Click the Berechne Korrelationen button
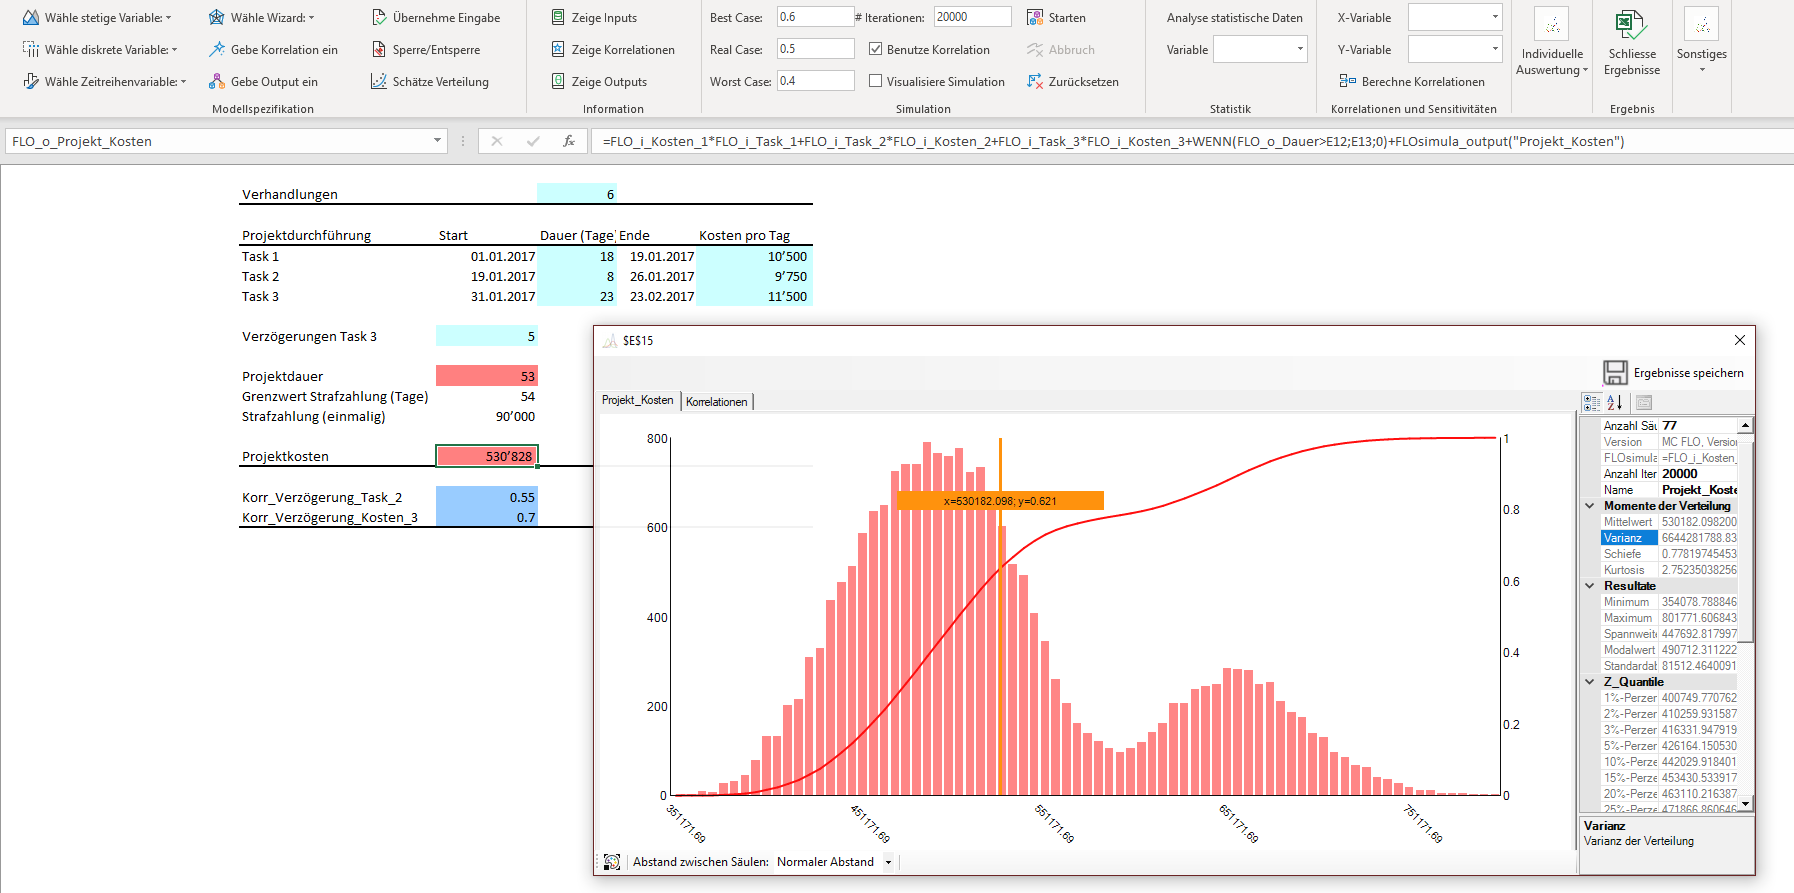Viewport: 1794px width, 893px height. pyautogui.click(x=1411, y=82)
